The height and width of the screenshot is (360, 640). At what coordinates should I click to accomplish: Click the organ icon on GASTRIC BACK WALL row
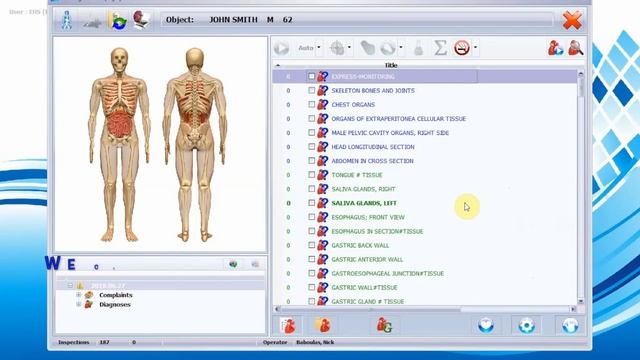point(322,245)
